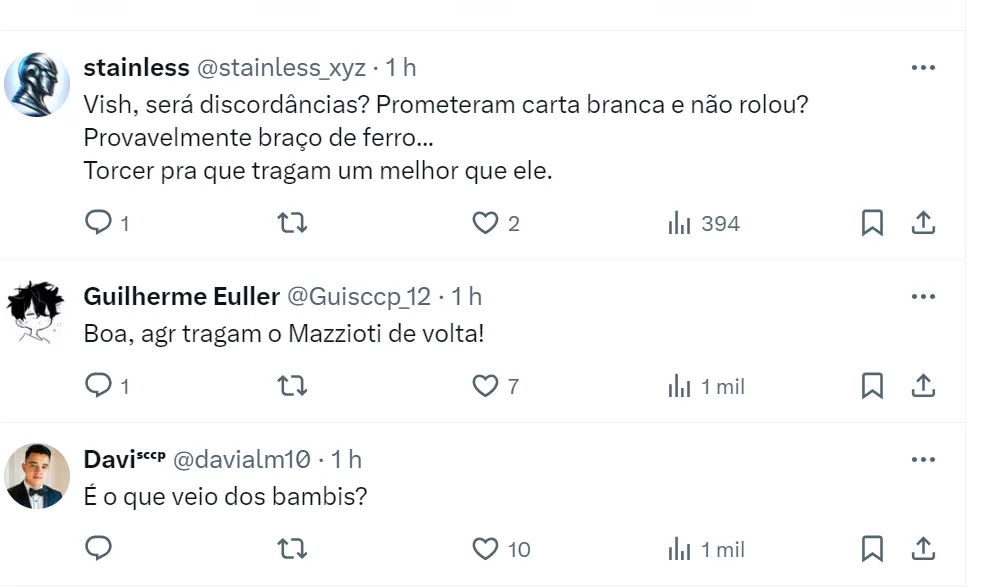Repost Guilherme Euller's Mazzioti tweet
Viewport: 1000px width, 587px height.
click(291, 385)
